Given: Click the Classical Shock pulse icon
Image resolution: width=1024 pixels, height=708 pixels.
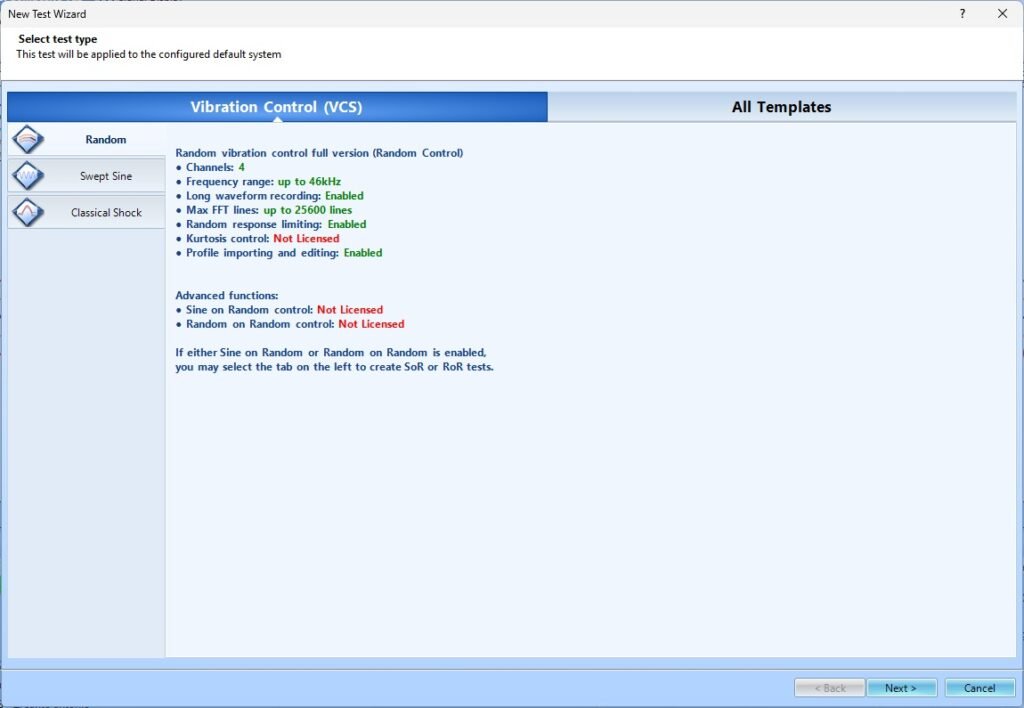Looking at the screenshot, I should point(27,213).
